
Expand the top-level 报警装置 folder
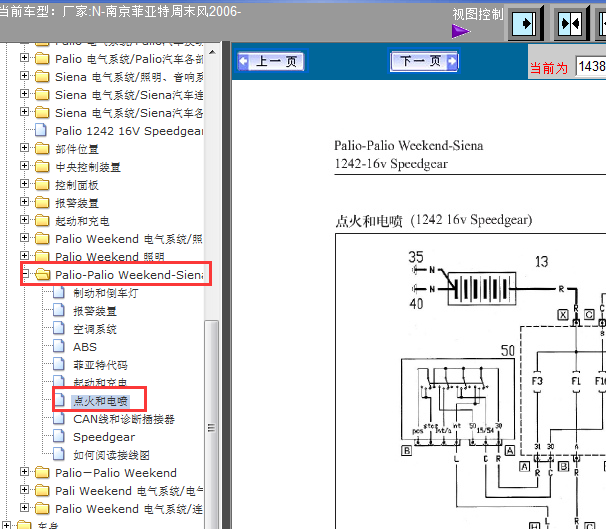coord(24,201)
